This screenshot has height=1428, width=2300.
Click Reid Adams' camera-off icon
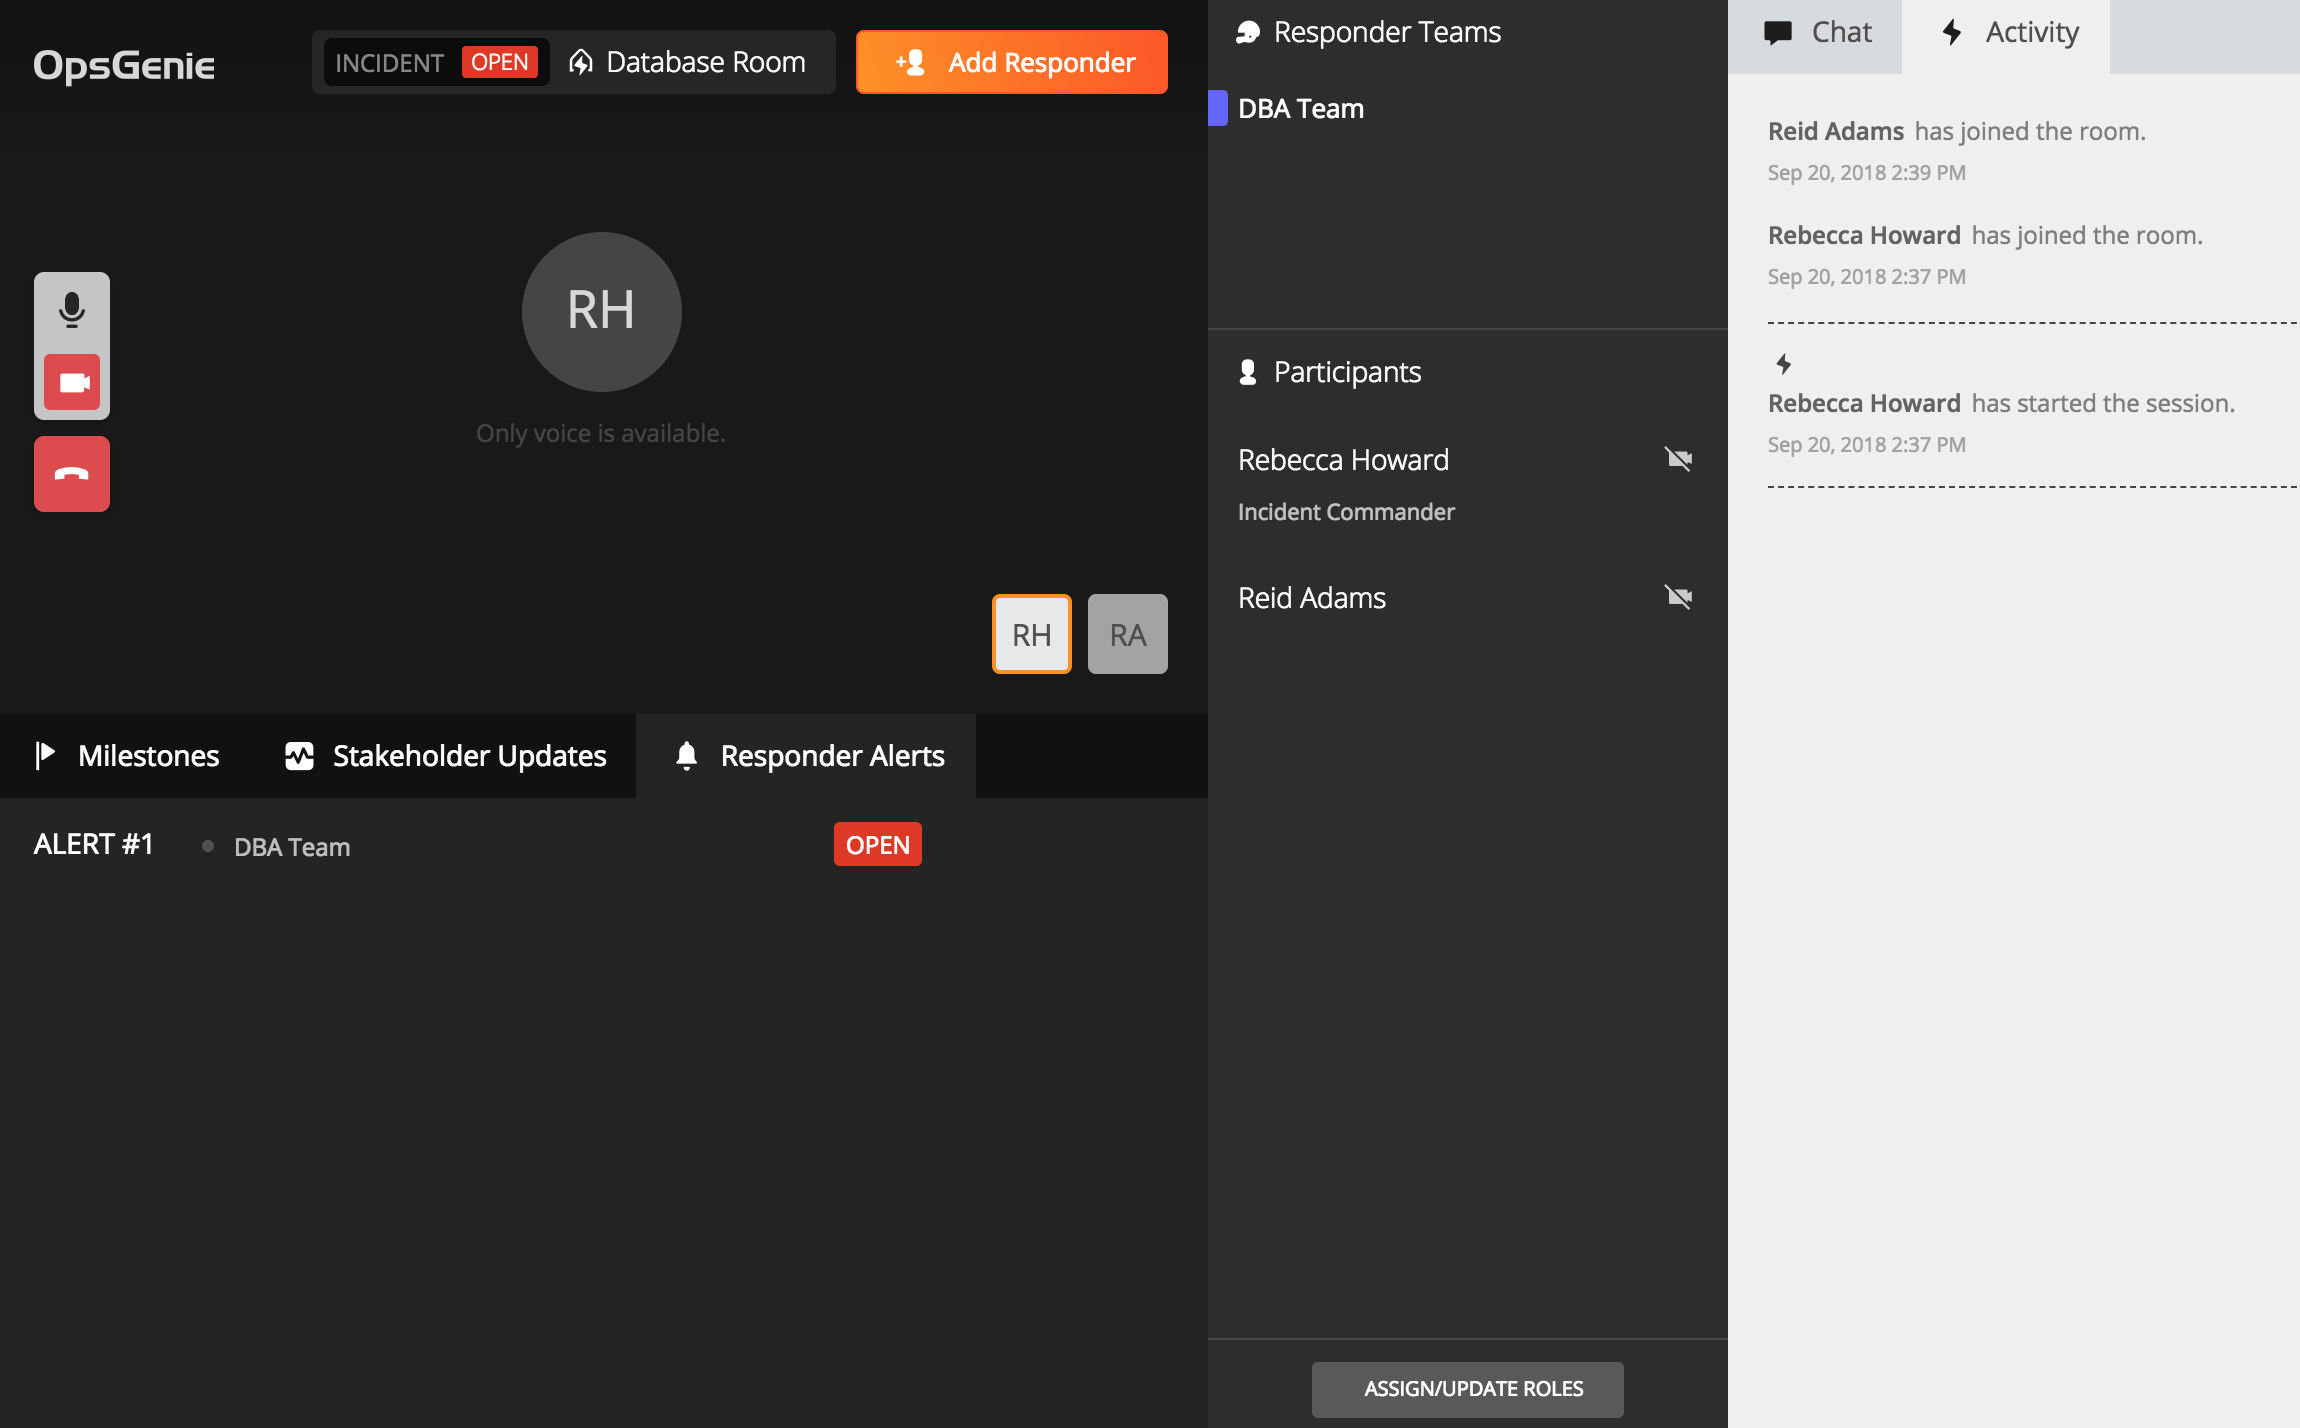pyautogui.click(x=1678, y=597)
